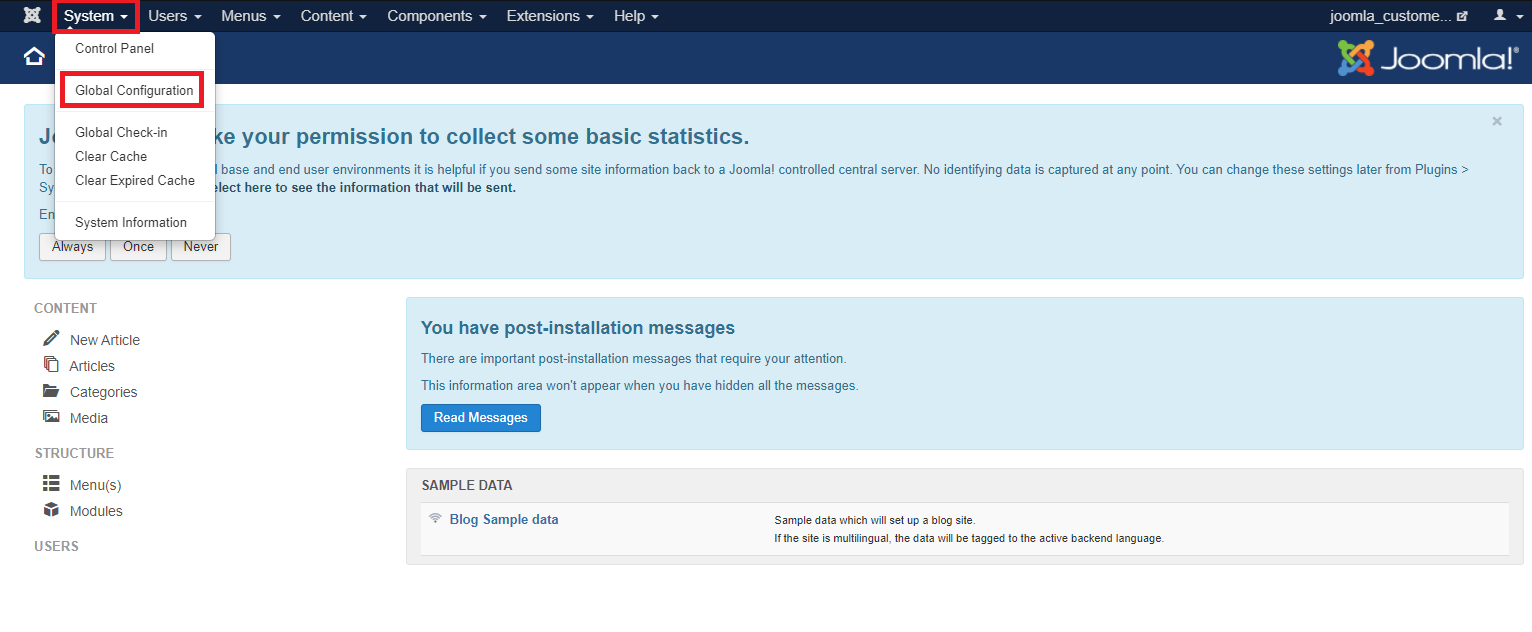Expand the Components dropdown menu
The height and width of the screenshot is (632, 1532).
click(x=436, y=16)
